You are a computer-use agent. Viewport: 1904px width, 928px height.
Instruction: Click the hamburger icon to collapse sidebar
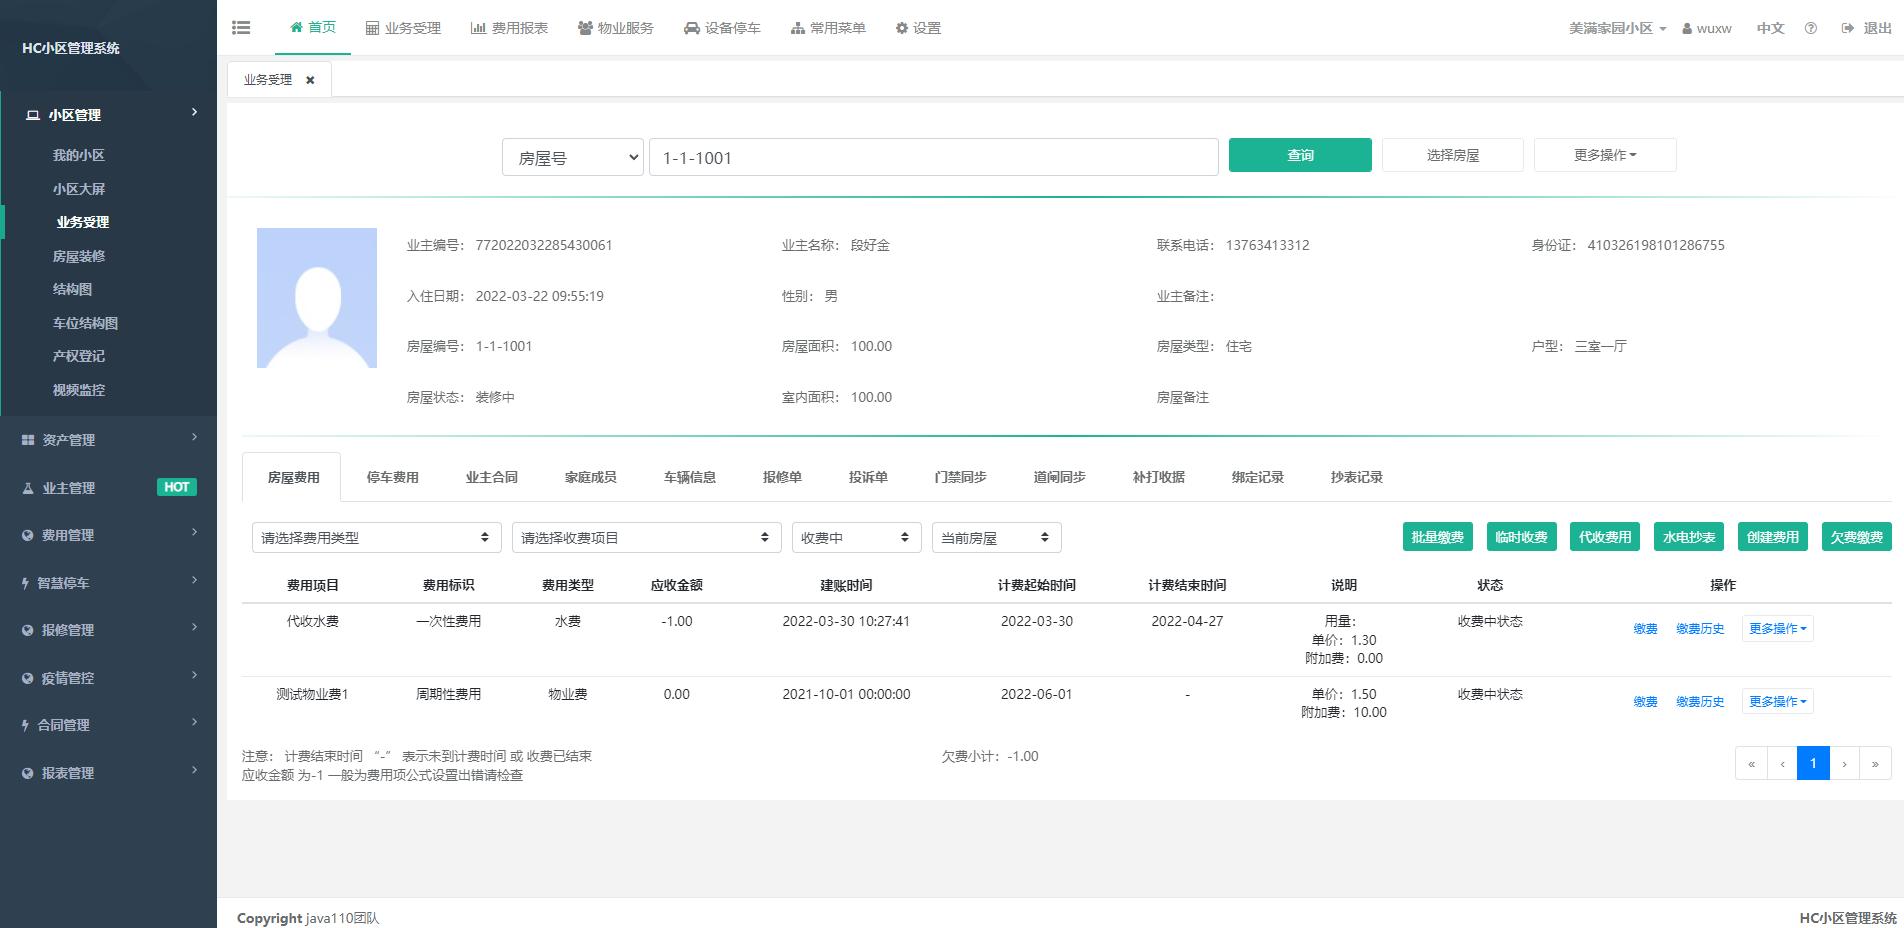click(x=241, y=27)
